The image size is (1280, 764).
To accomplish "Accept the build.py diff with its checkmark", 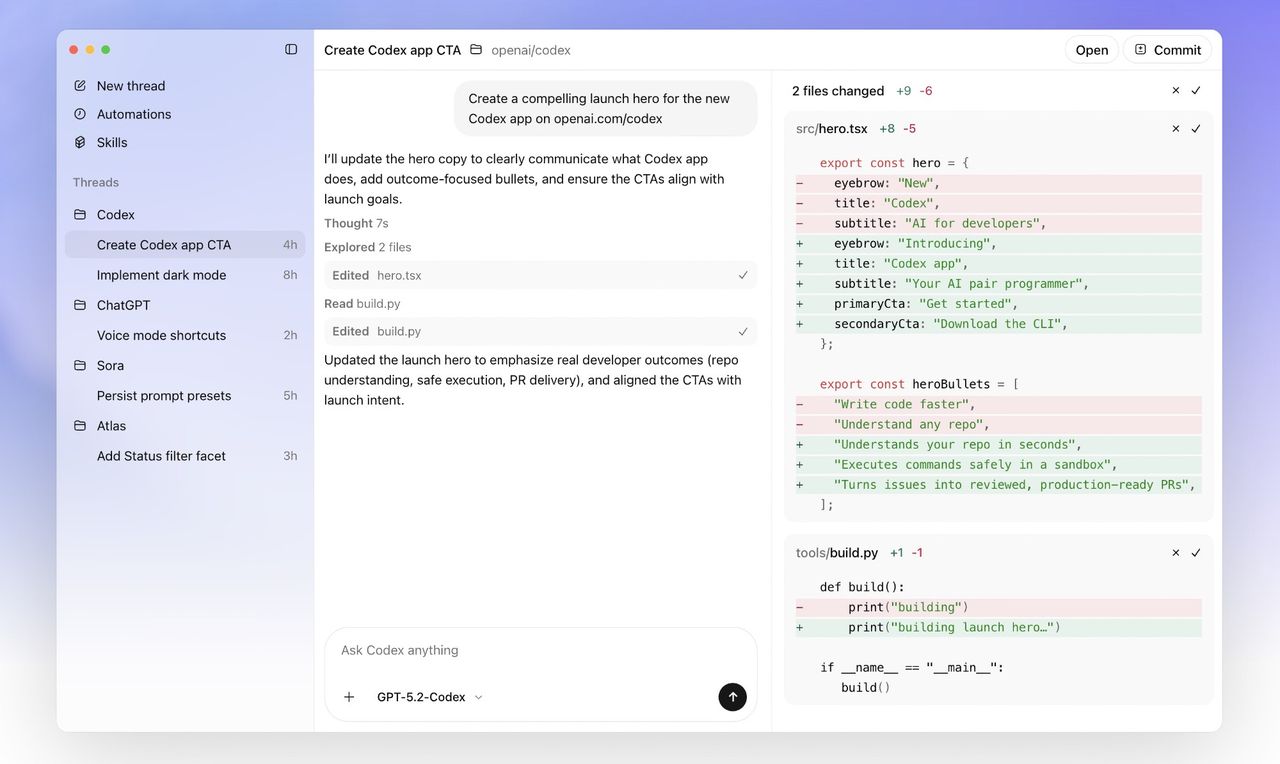I will point(1196,552).
